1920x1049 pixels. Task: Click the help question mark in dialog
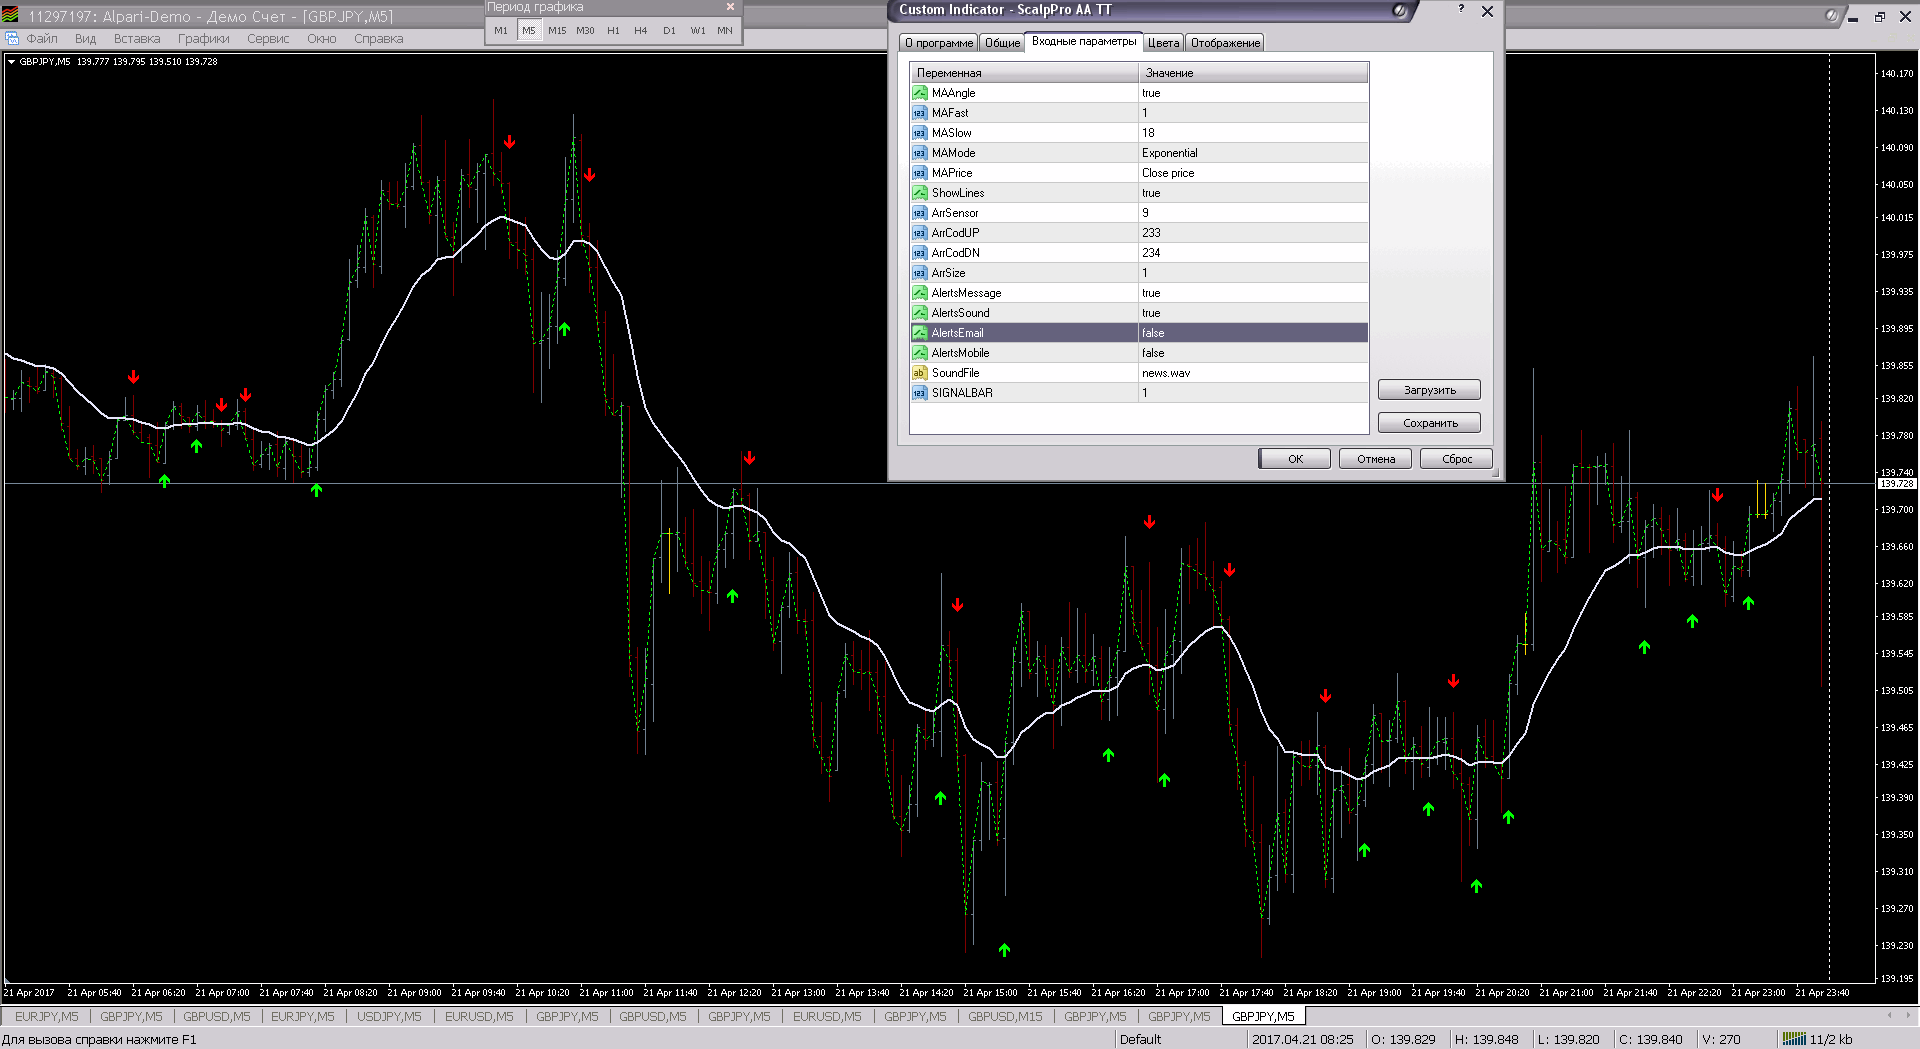[x=1461, y=10]
